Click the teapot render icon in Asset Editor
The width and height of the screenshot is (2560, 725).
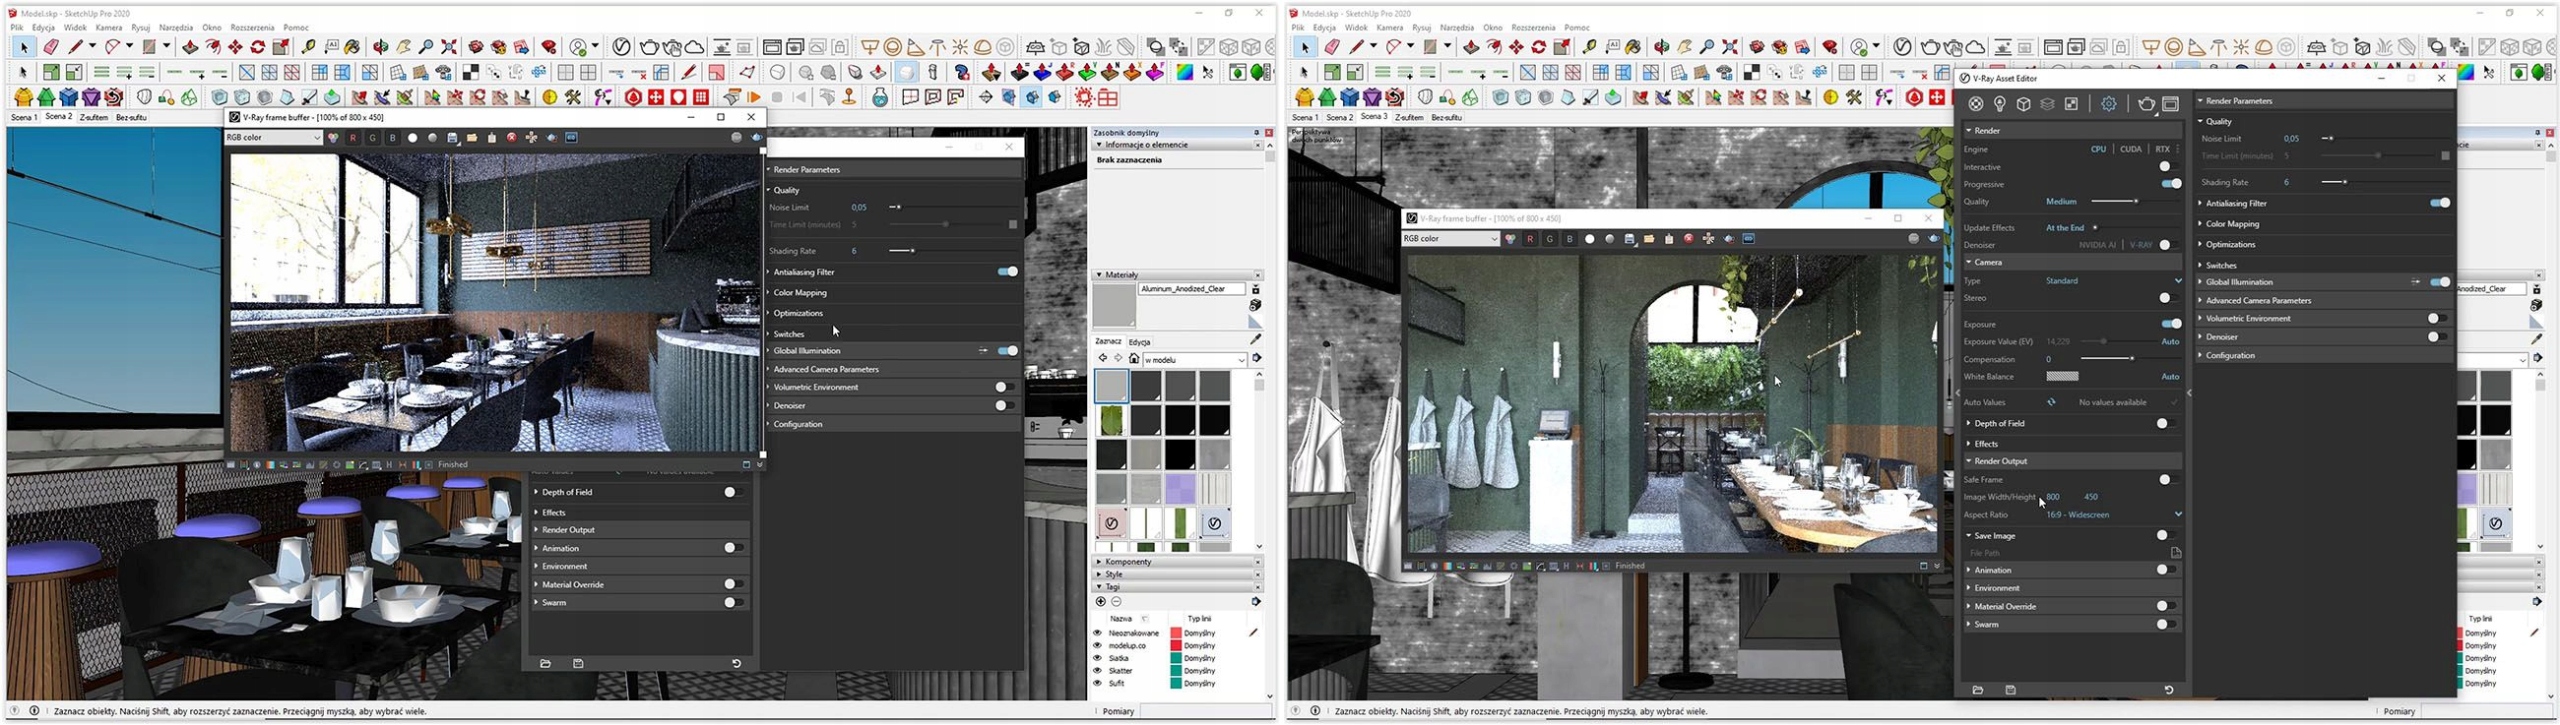click(2146, 104)
